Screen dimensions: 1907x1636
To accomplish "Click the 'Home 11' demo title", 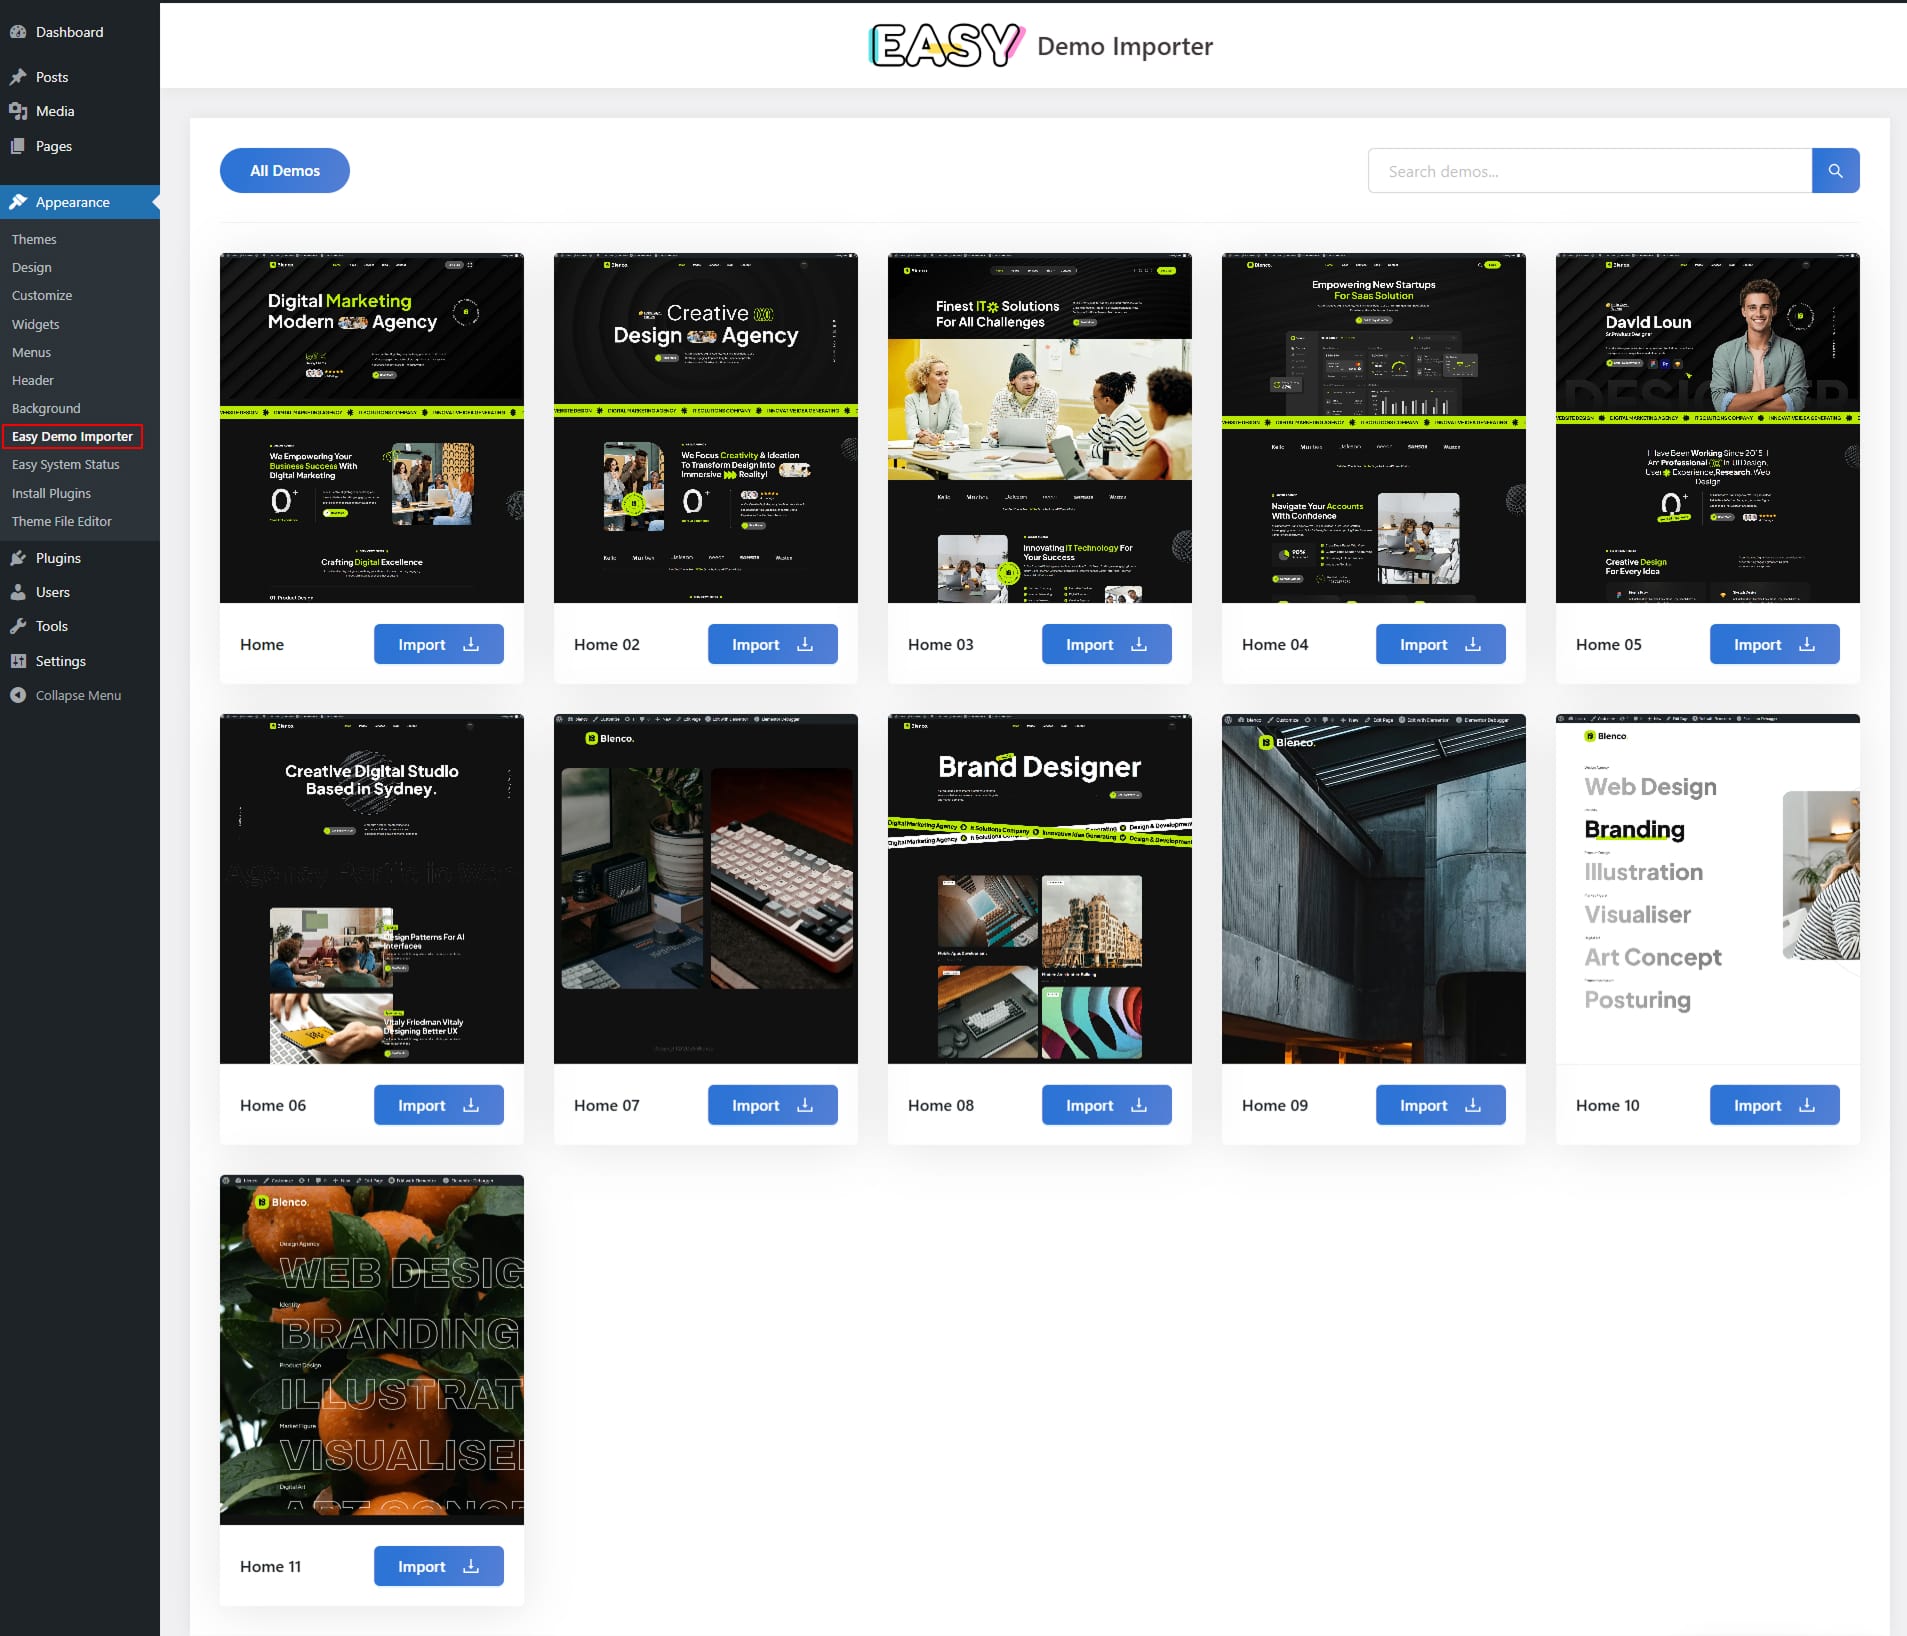I will coord(270,1566).
